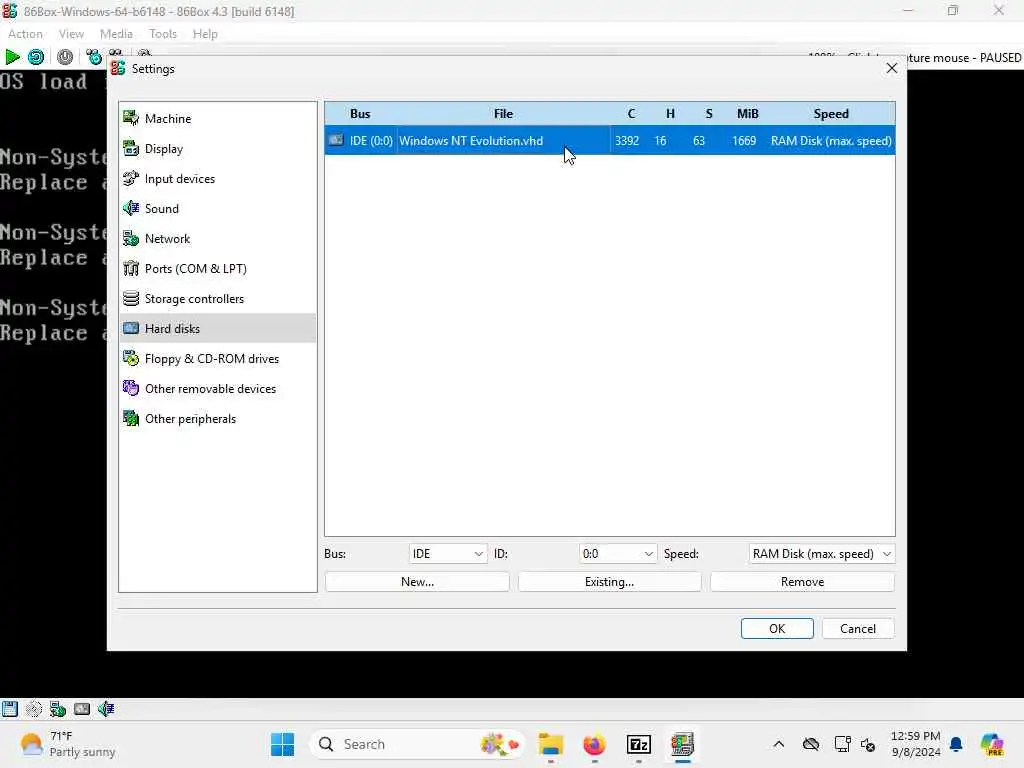Screen dimensions: 1024x768
Task: Open Floppy & CD-ROM drives category
Action: 217,359
